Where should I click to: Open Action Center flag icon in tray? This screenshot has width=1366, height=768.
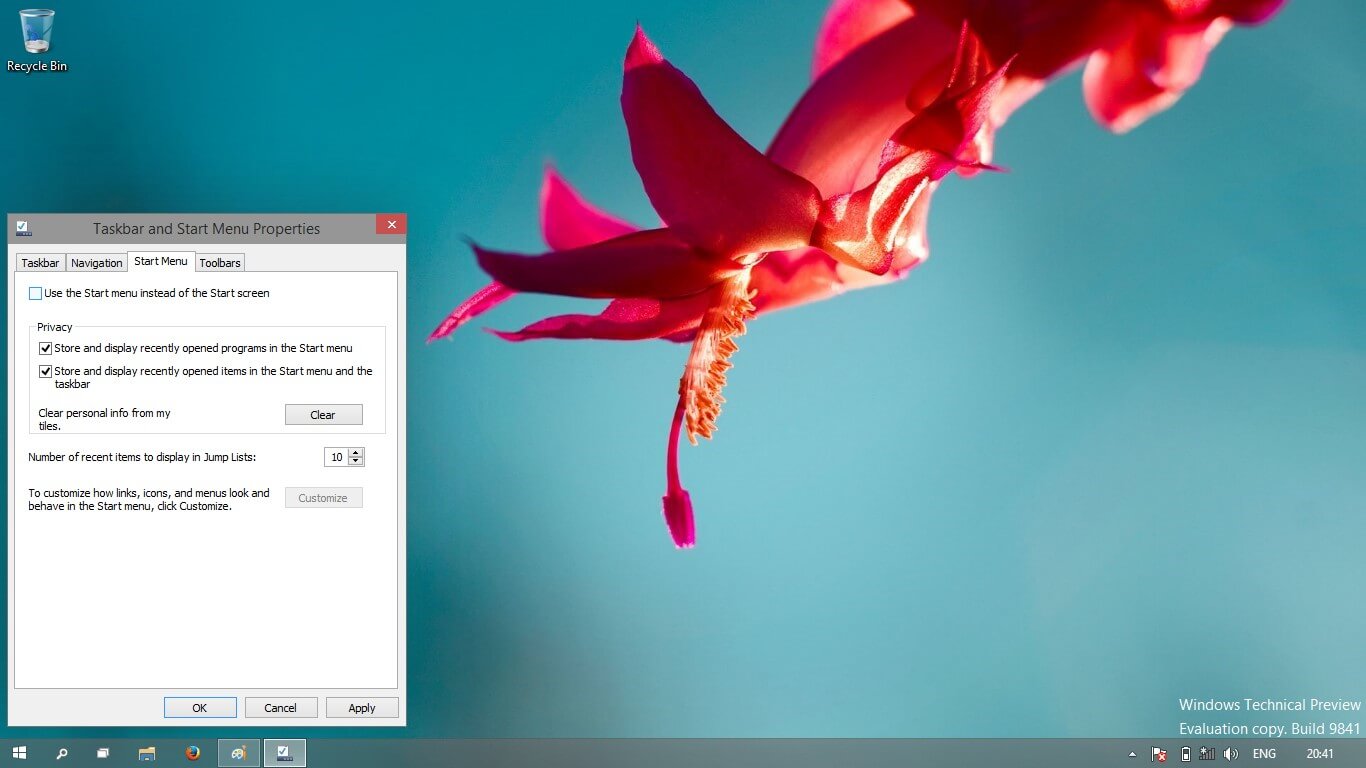pos(1159,754)
